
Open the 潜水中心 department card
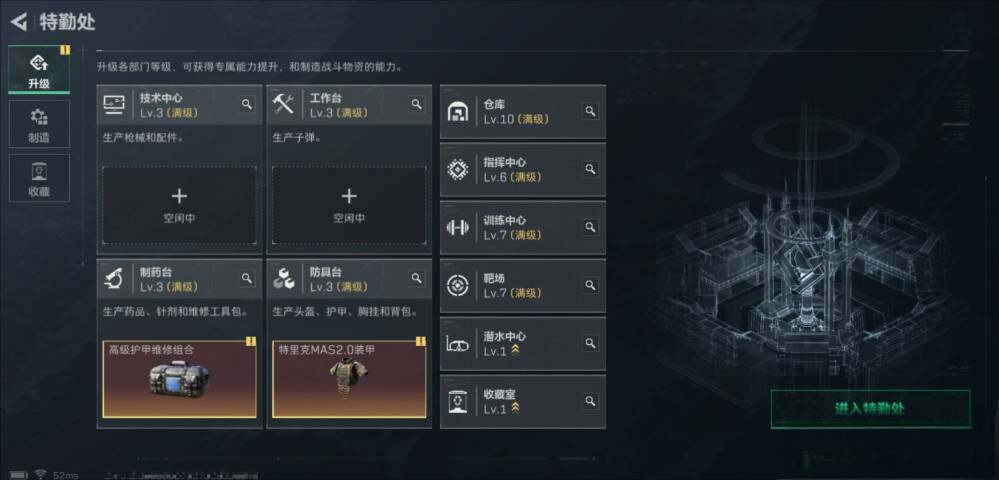click(x=523, y=344)
